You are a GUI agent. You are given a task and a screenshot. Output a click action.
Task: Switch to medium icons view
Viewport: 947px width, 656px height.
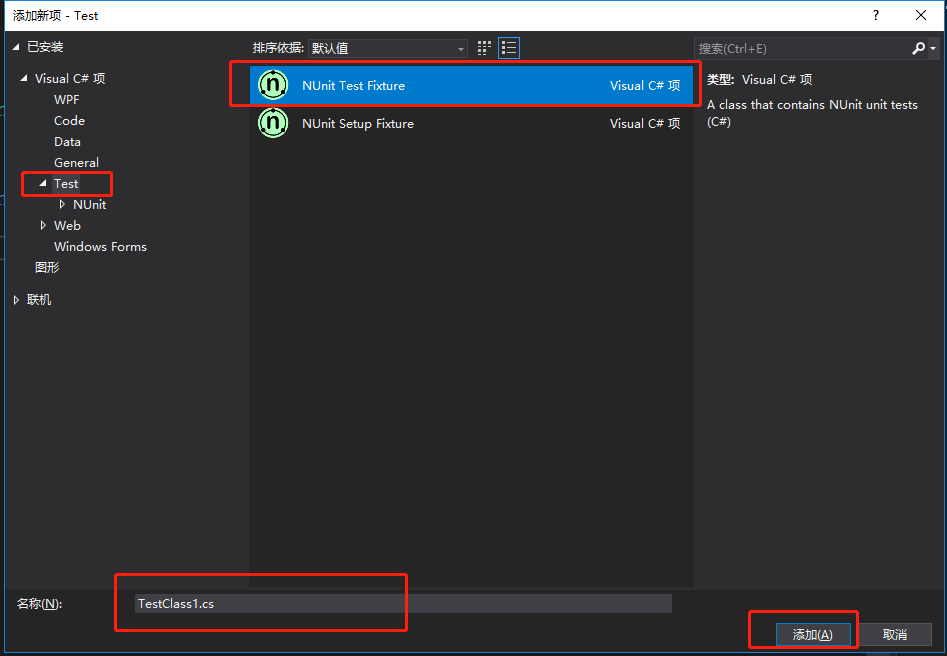point(483,47)
